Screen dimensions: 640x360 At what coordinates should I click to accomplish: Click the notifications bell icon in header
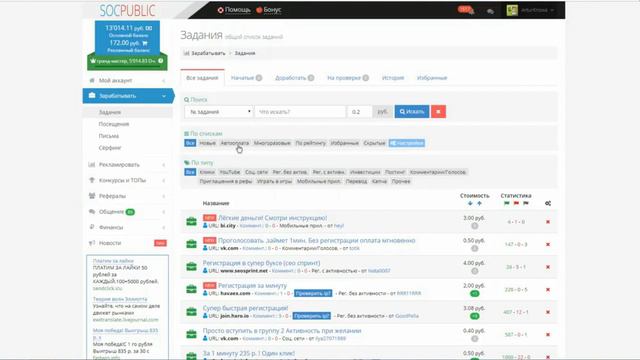tap(471, 11)
